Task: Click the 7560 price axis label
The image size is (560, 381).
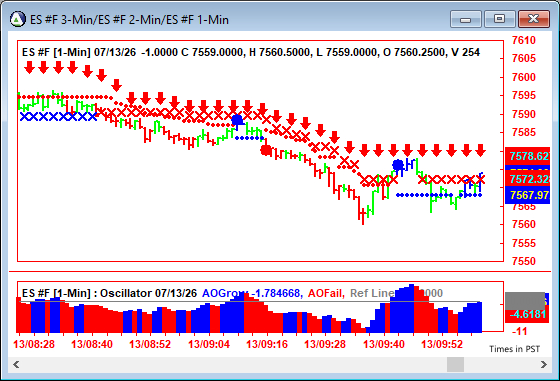Action: (x=524, y=224)
